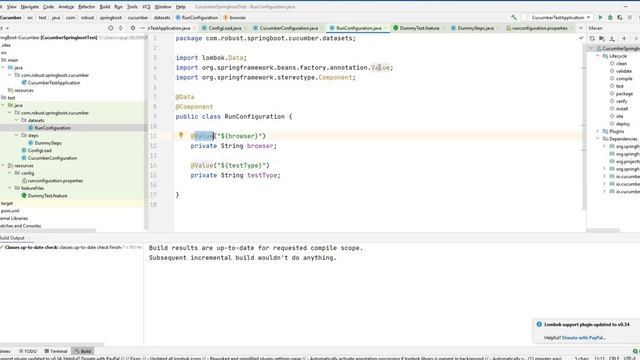Viewport: 640px width, 360px height.
Task: Select DummyTest.feature in the project tree
Action: click(x=47, y=196)
